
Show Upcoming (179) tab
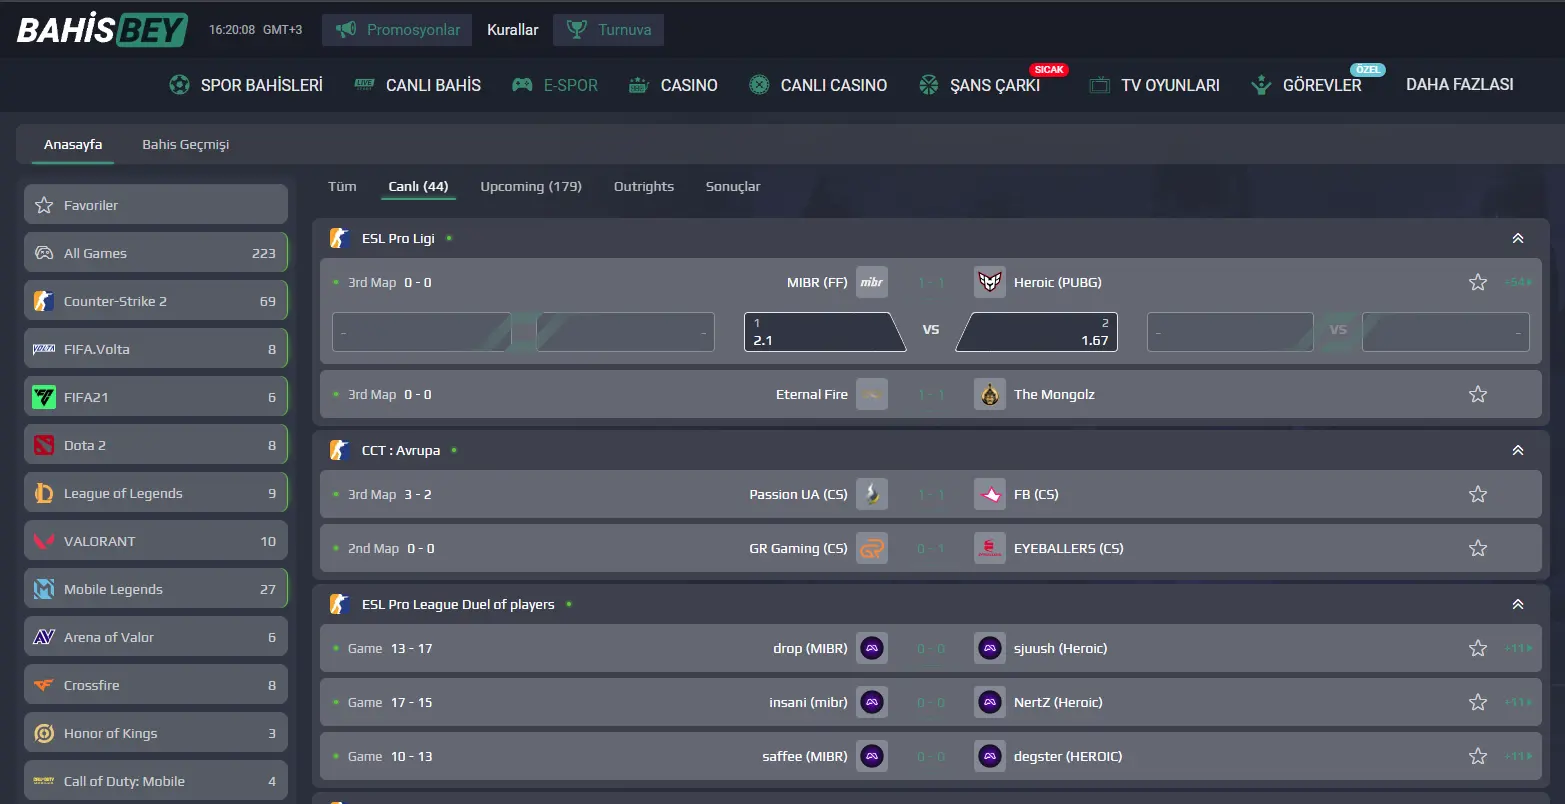point(531,186)
